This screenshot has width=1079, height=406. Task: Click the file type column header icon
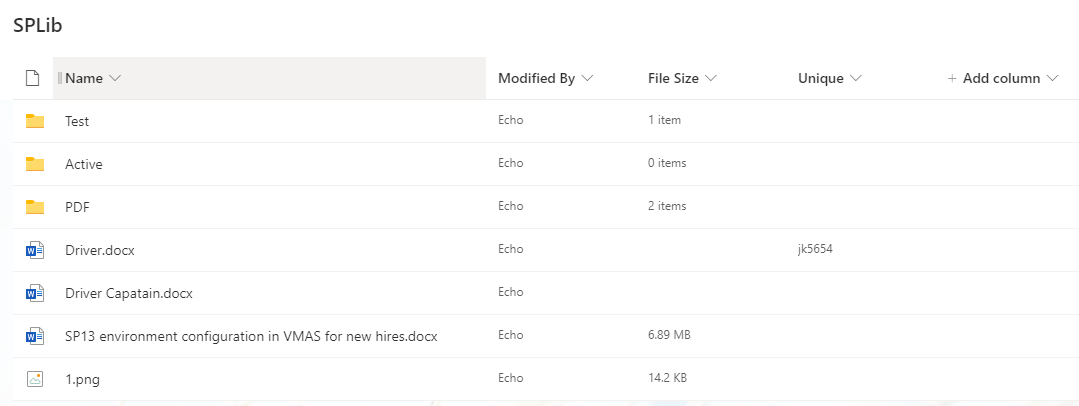[32, 78]
